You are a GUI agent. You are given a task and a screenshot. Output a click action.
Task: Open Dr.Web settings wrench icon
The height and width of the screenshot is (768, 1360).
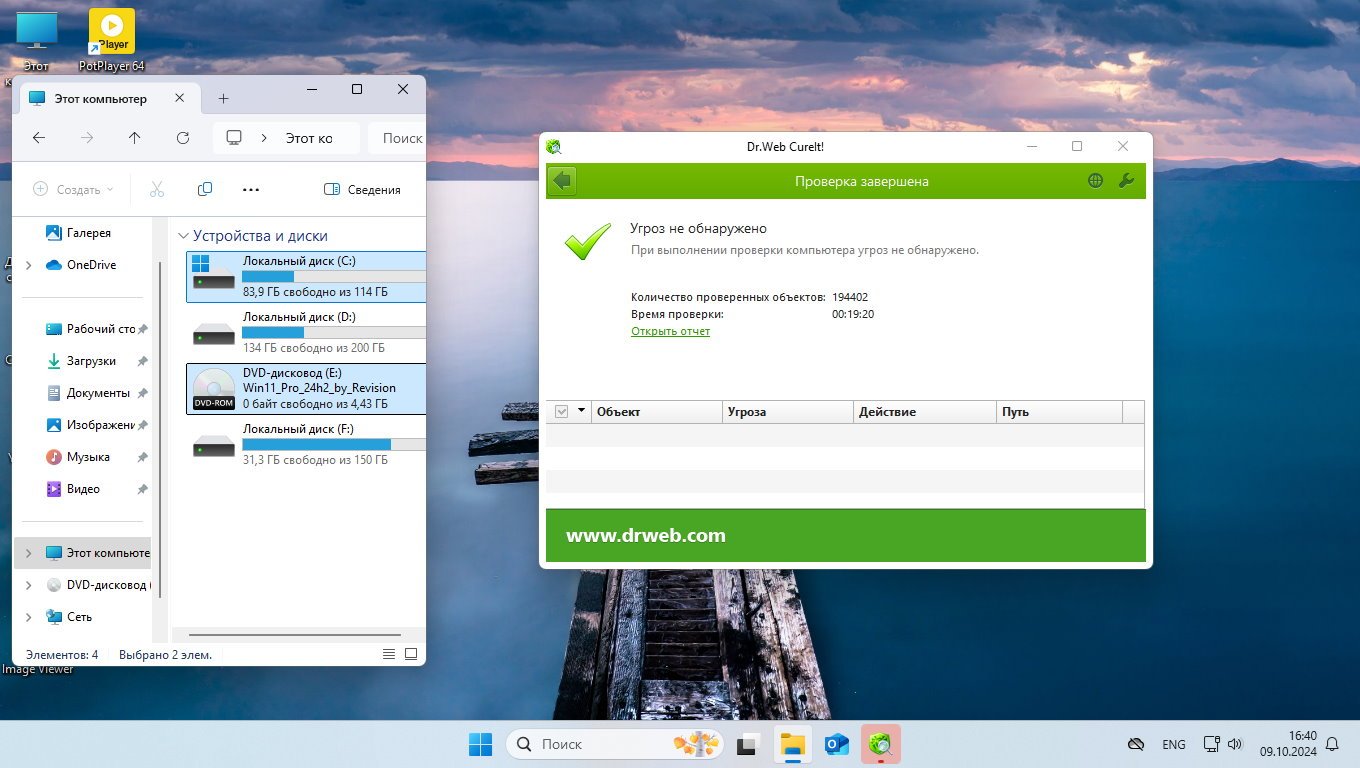(1126, 181)
